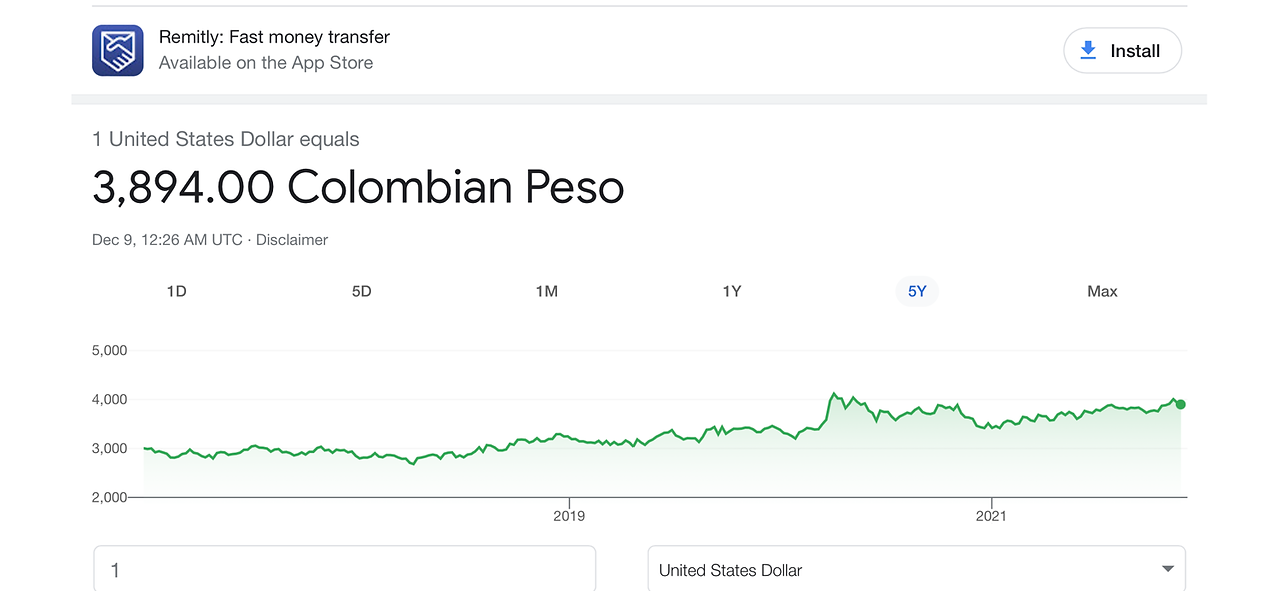Switch chart to 1Y range

(x=732, y=291)
